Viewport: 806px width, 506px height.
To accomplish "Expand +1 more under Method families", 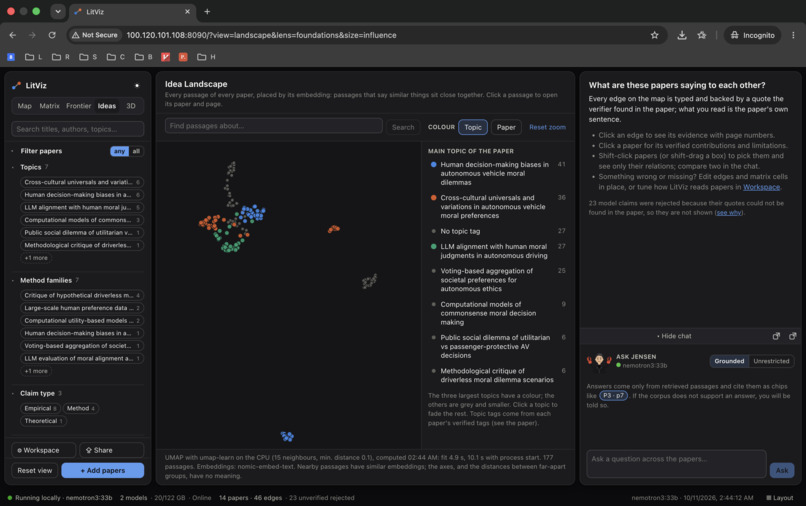I will 36,371.
